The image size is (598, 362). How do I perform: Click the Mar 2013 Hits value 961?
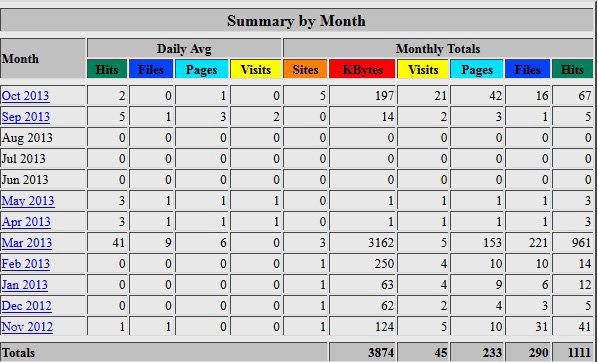pos(581,243)
